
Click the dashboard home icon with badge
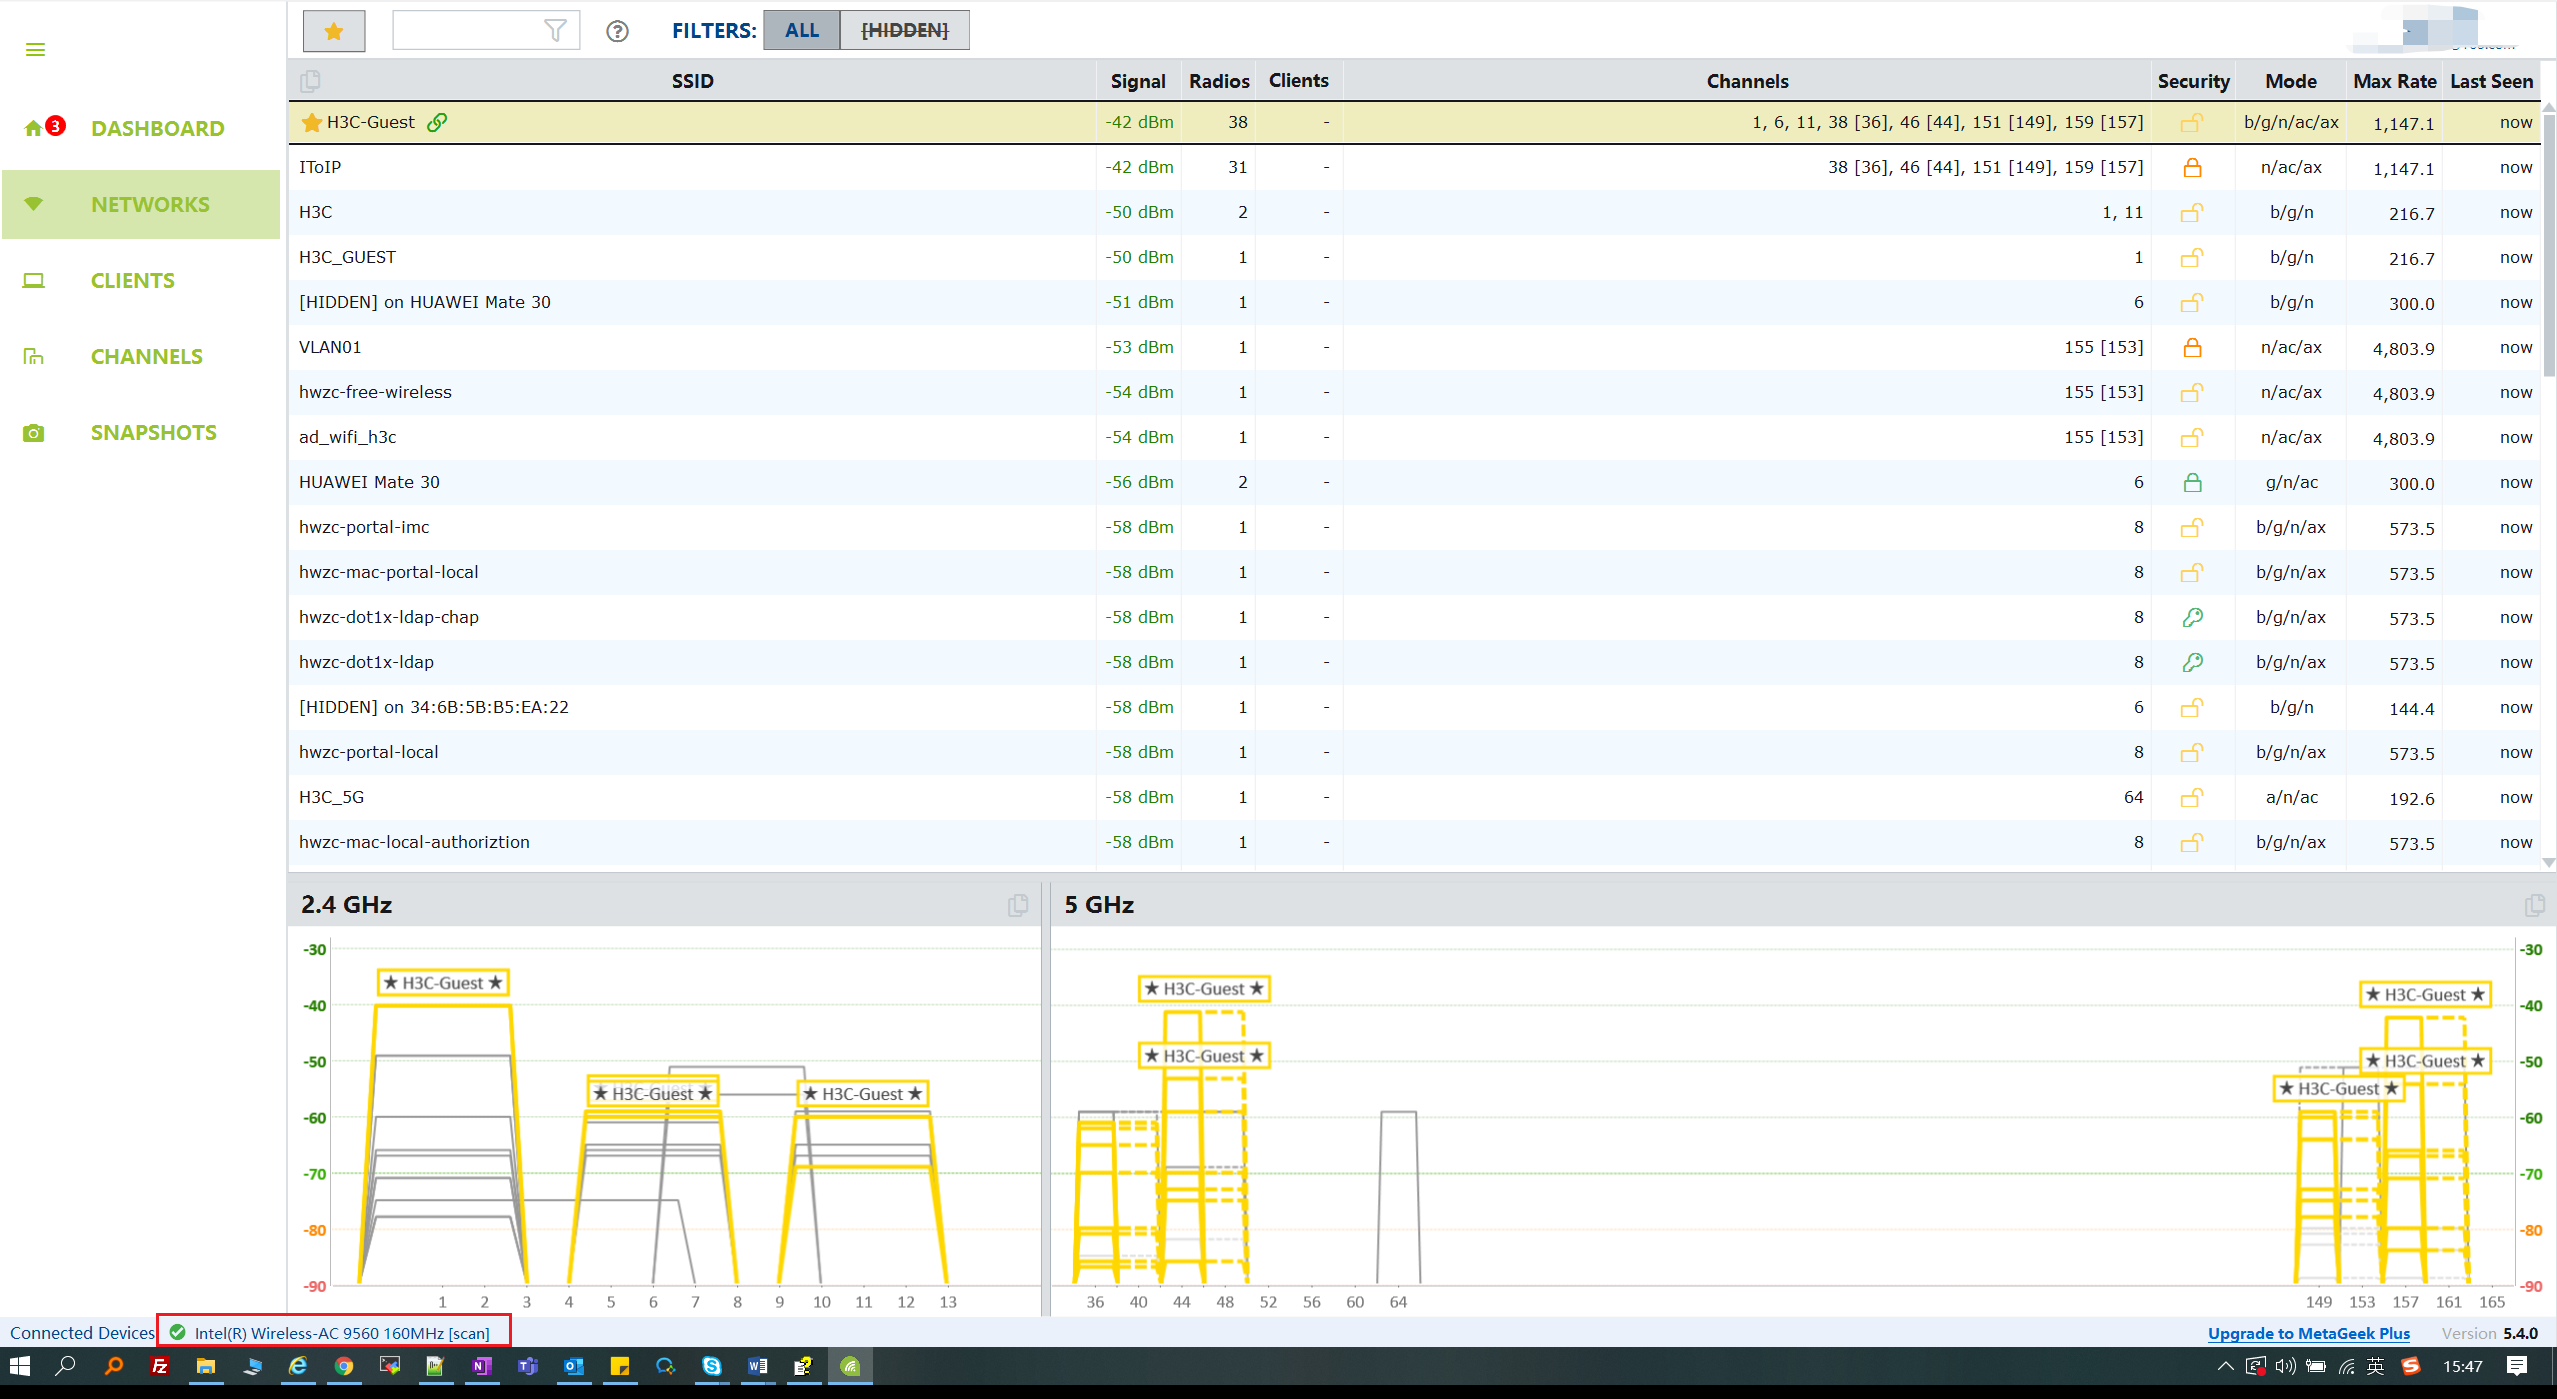click(44, 127)
